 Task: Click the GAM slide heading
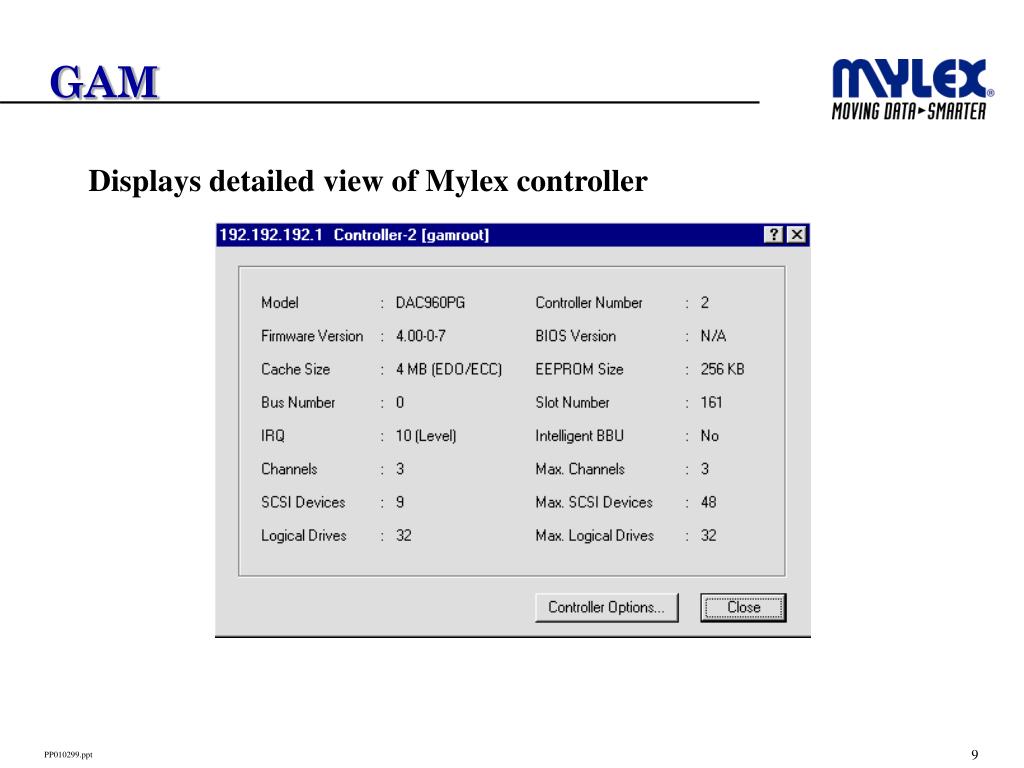click(x=104, y=83)
